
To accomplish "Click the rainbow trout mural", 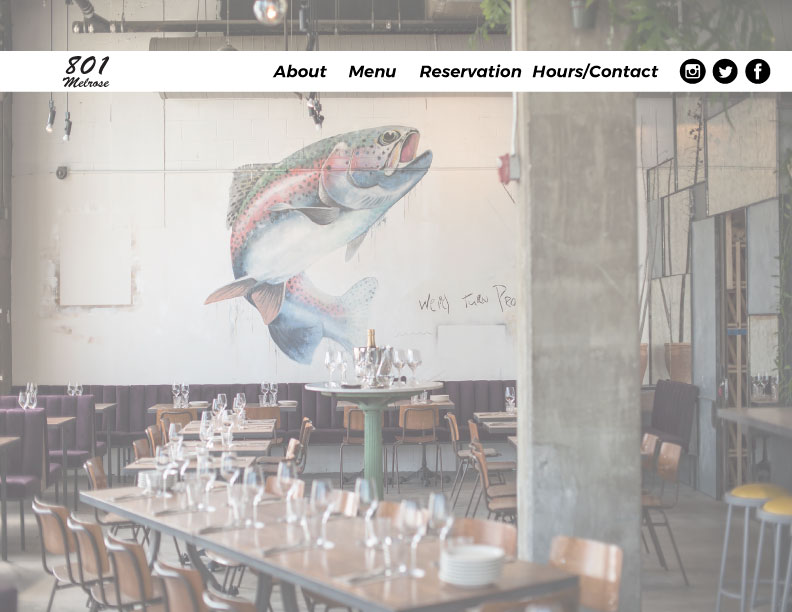I will [318, 240].
